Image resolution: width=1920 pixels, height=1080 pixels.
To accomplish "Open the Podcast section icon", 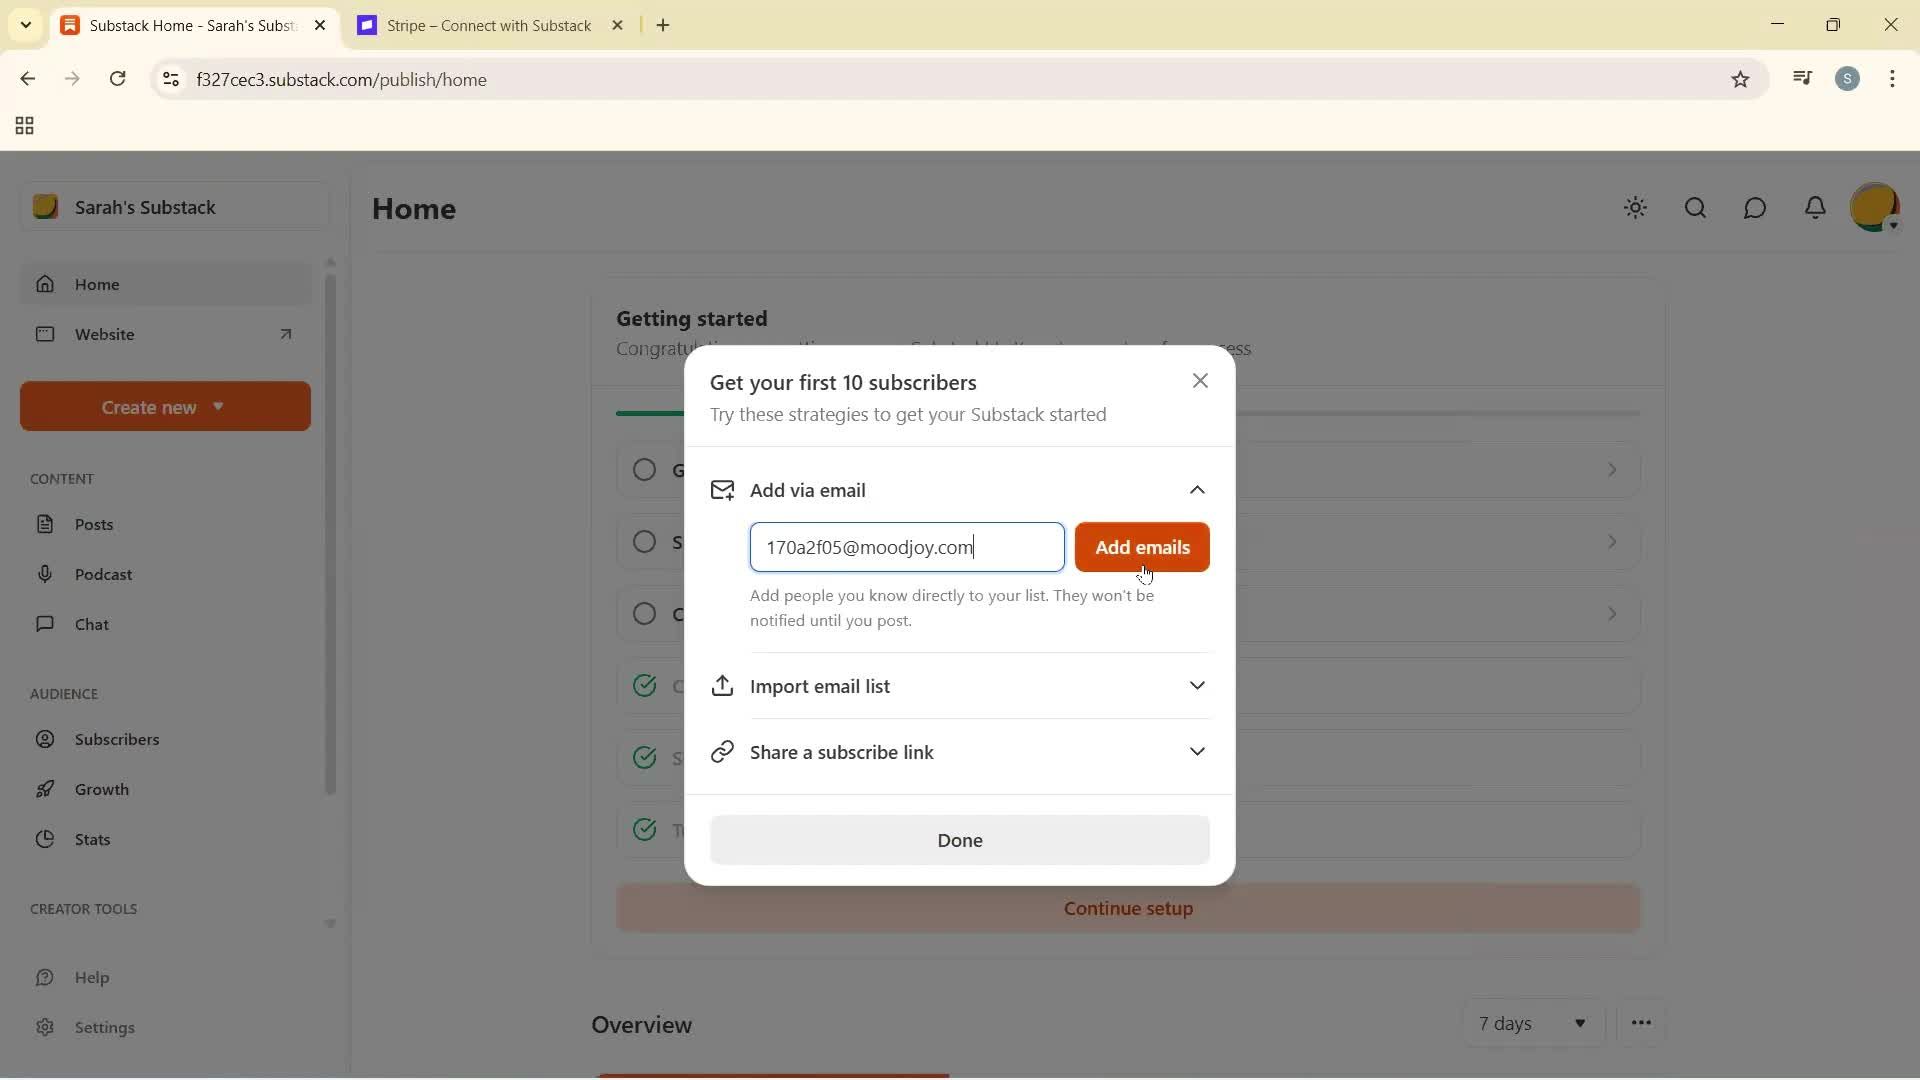I will [x=46, y=574].
